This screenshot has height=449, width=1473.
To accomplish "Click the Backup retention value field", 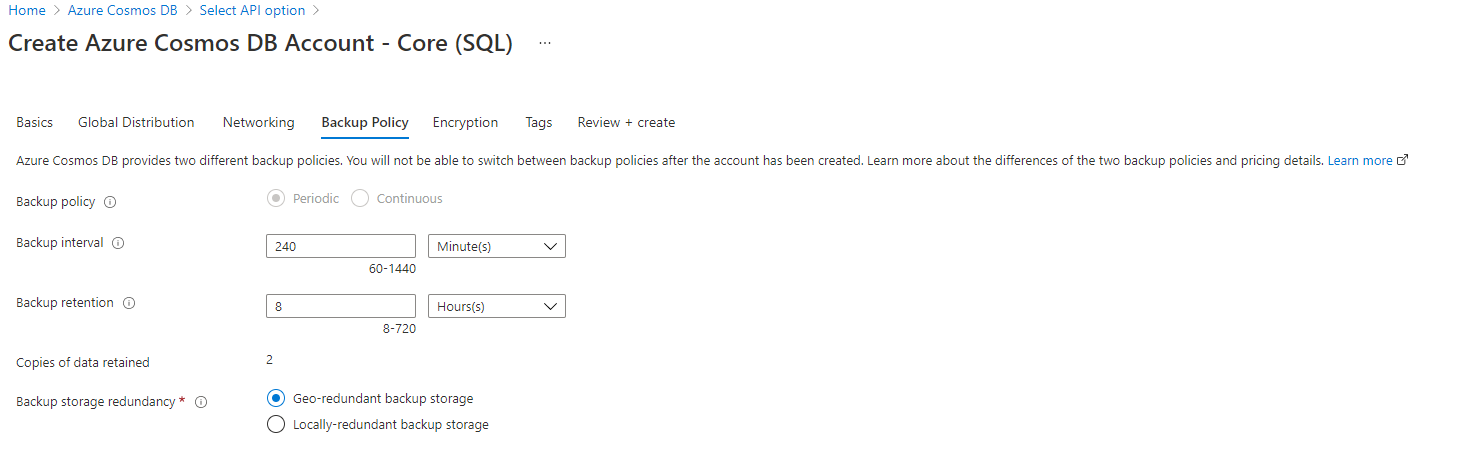I will 341,306.
